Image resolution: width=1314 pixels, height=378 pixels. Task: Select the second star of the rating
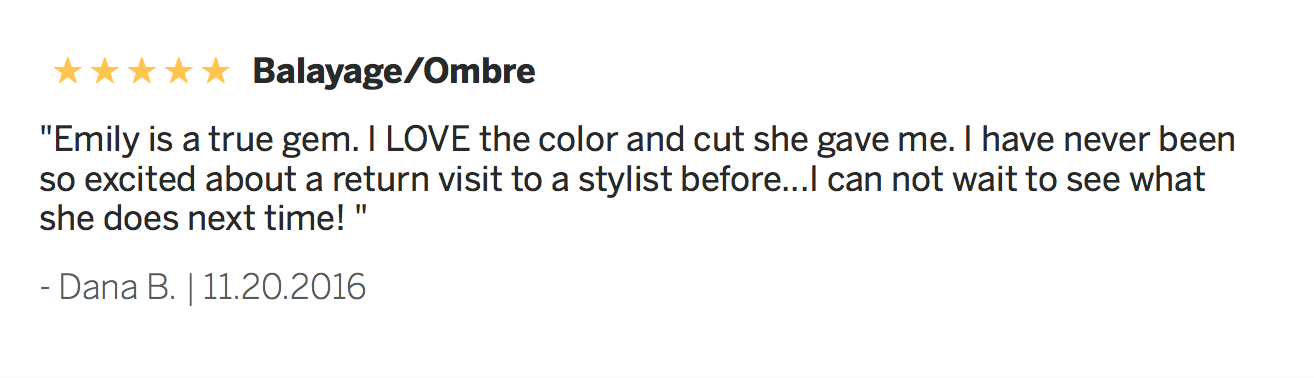tap(104, 71)
